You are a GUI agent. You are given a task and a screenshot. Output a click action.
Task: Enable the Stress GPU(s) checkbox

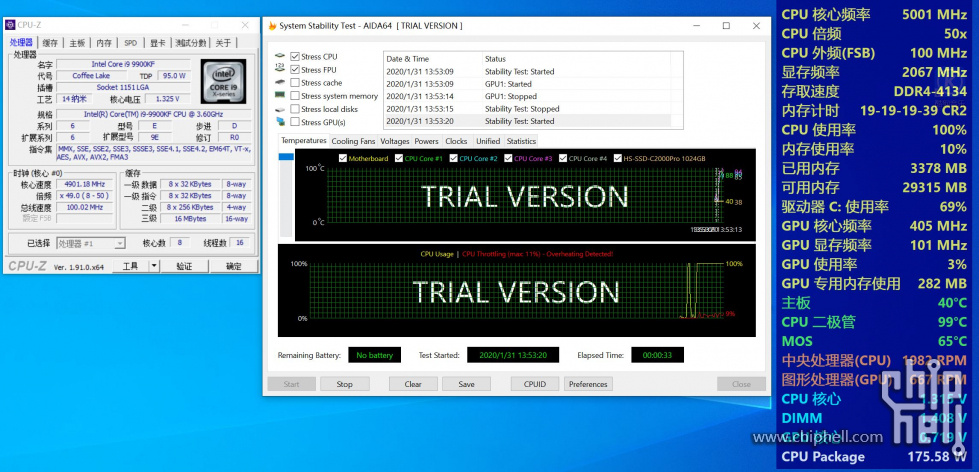coord(295,122)
